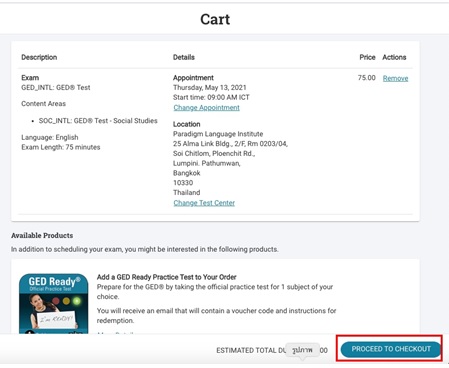
Task: Click the date 'Thursday, May 13, 2021'
Action: 210,88
